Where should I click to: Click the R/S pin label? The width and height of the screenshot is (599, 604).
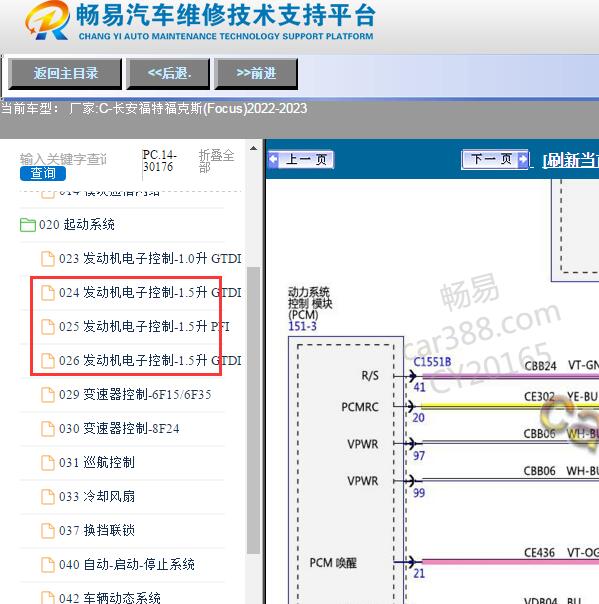(x=370, y=376)
